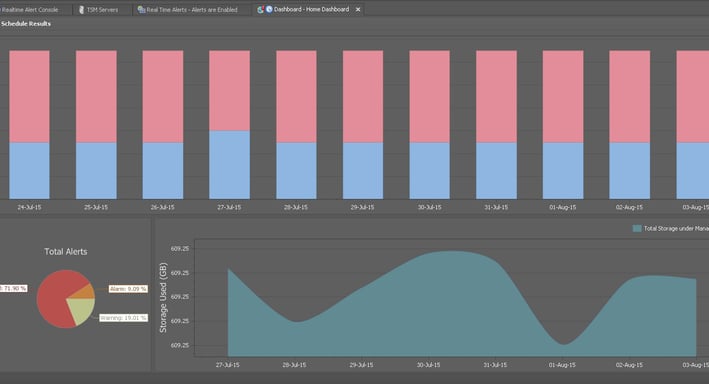
Task: Click the 24-Jul-15 bar chart axis label
Action: pos(29,207)
